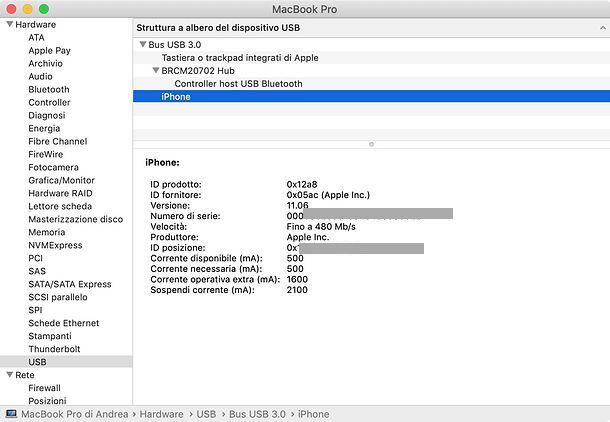Screen dimensions: 610x422
Task: Click the sort chevron in USB tree header
Action: (x=603, y=28)
